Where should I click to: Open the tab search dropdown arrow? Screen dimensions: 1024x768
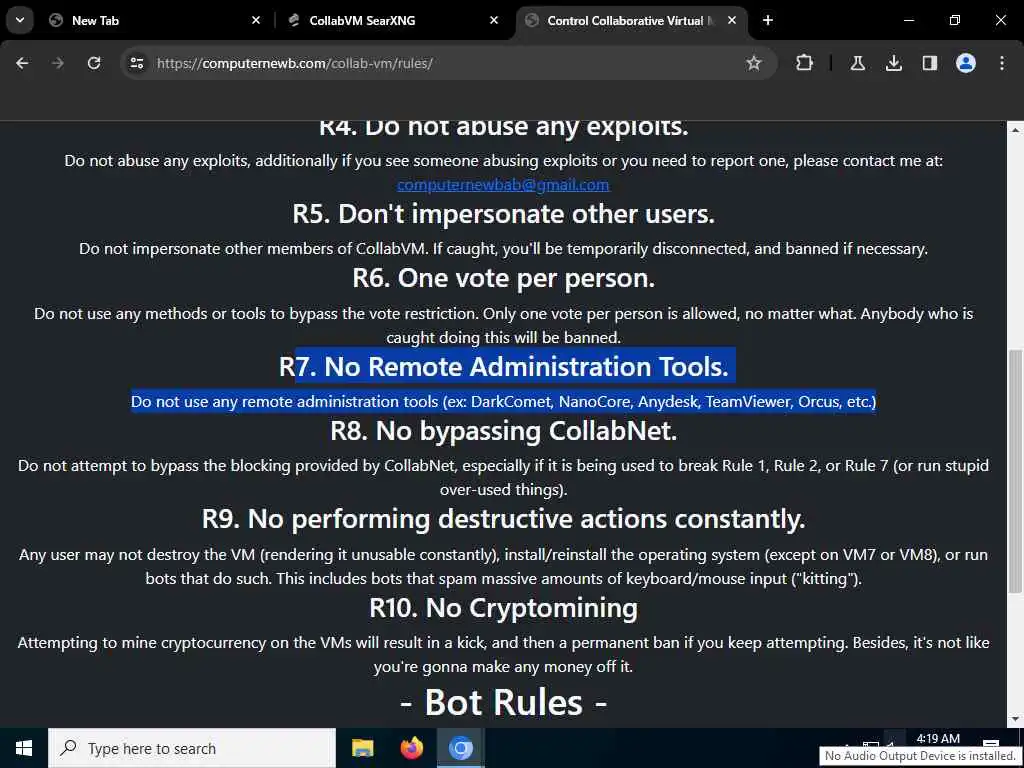coord(20,20)
